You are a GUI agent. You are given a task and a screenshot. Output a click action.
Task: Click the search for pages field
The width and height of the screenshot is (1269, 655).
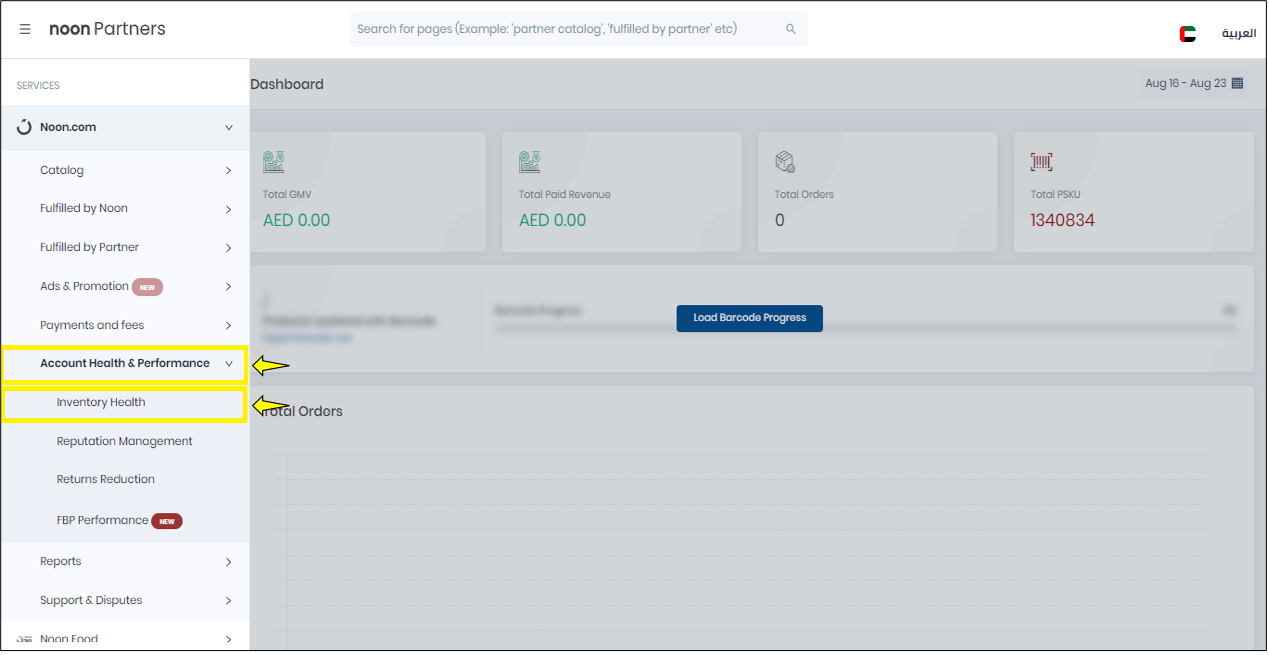click(x=565, y=29)
